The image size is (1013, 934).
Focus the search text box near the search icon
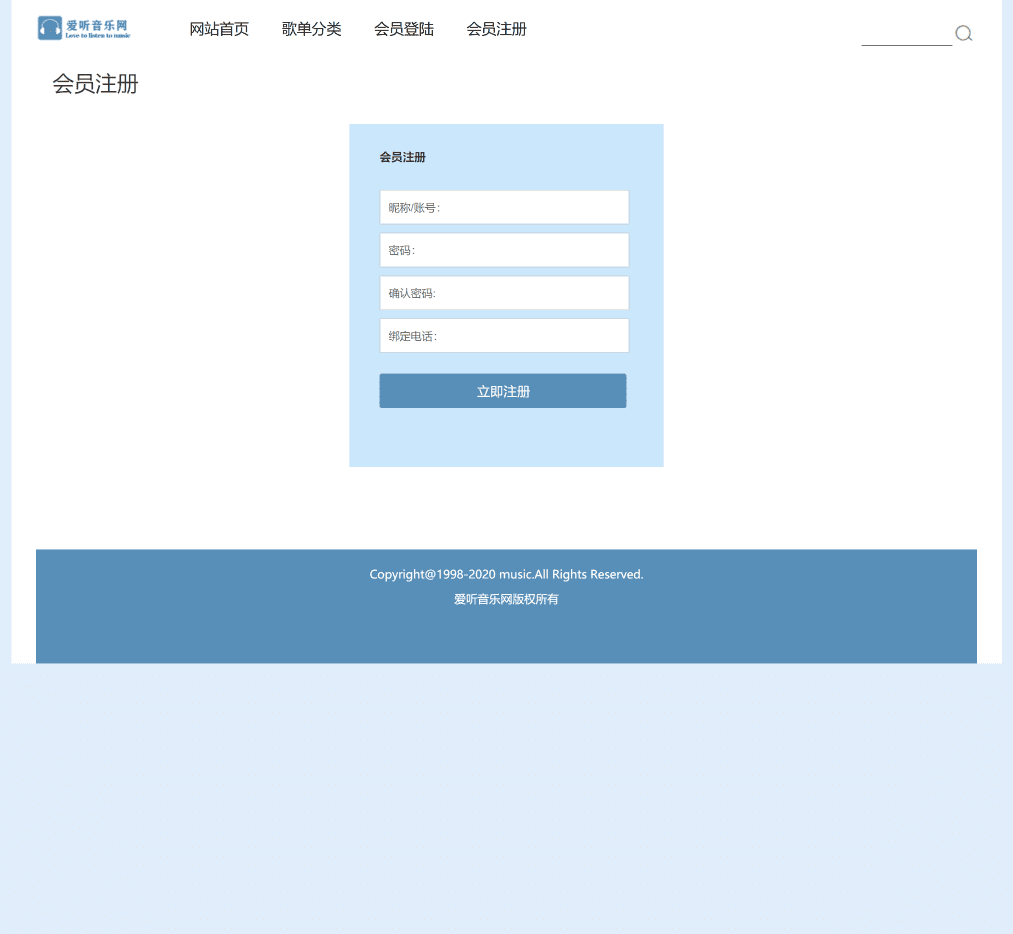pos(905,40)
